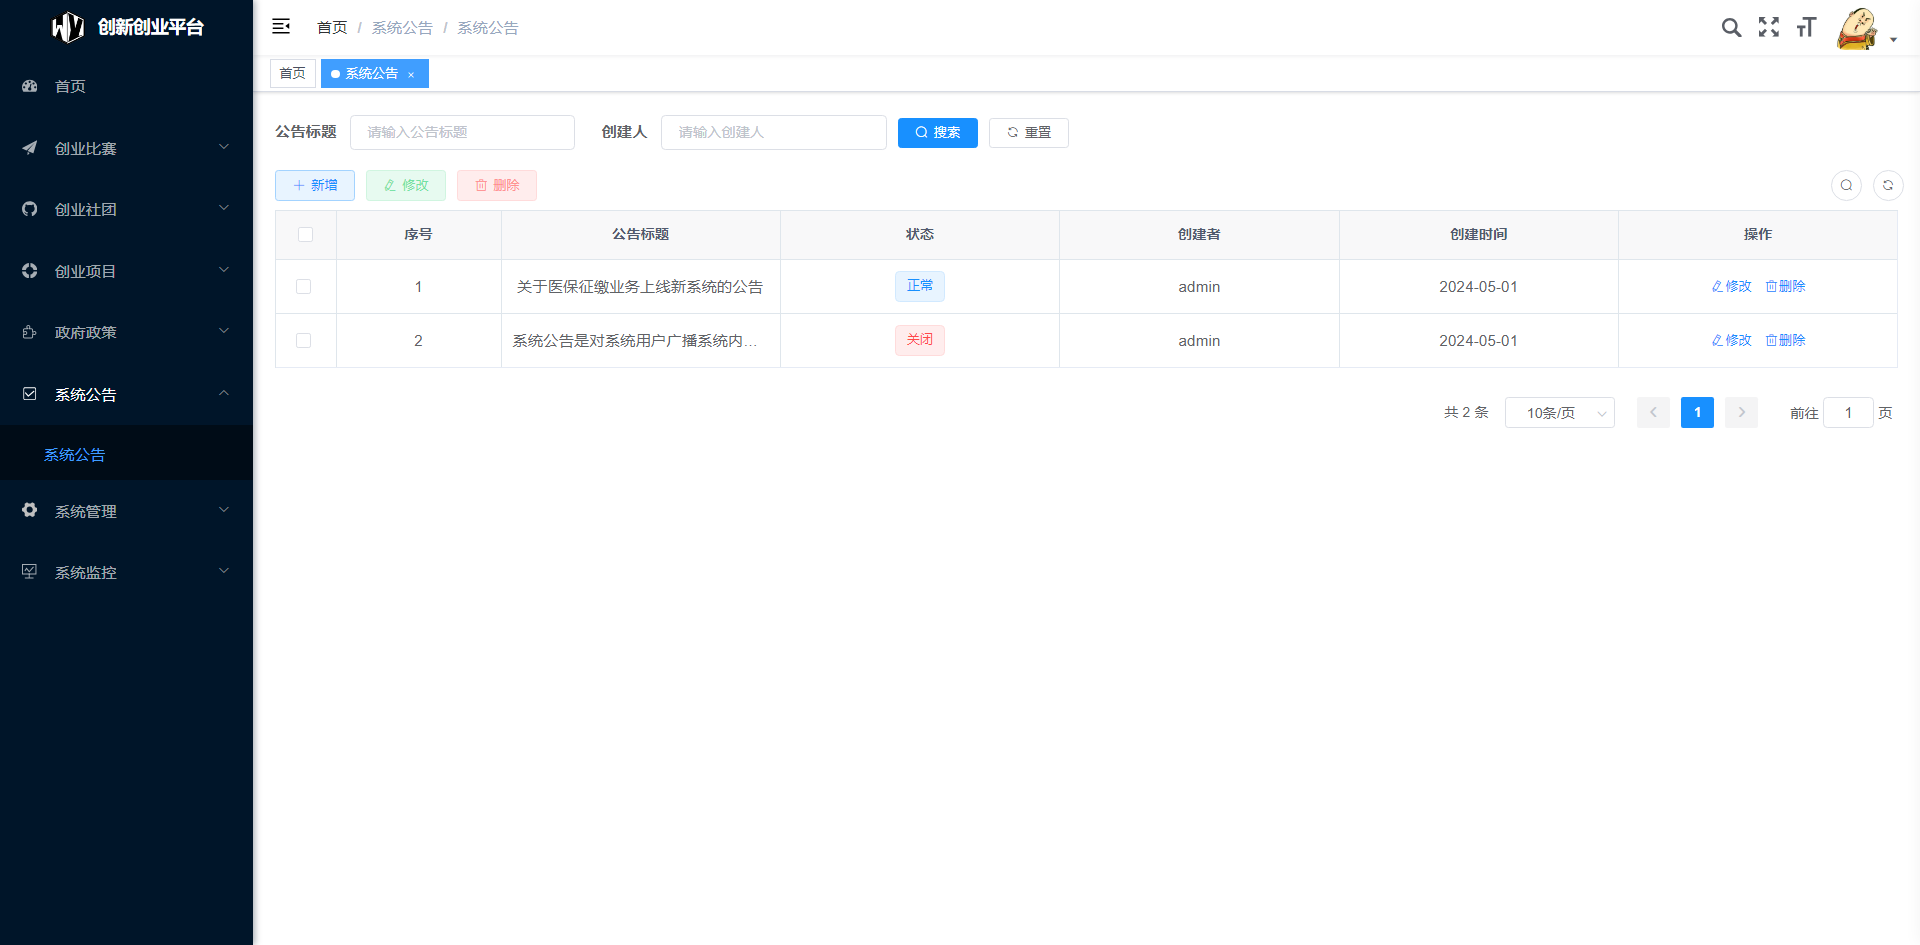
Task: Collapse the 系统公告 menu chevron
Action: [224, 393]
